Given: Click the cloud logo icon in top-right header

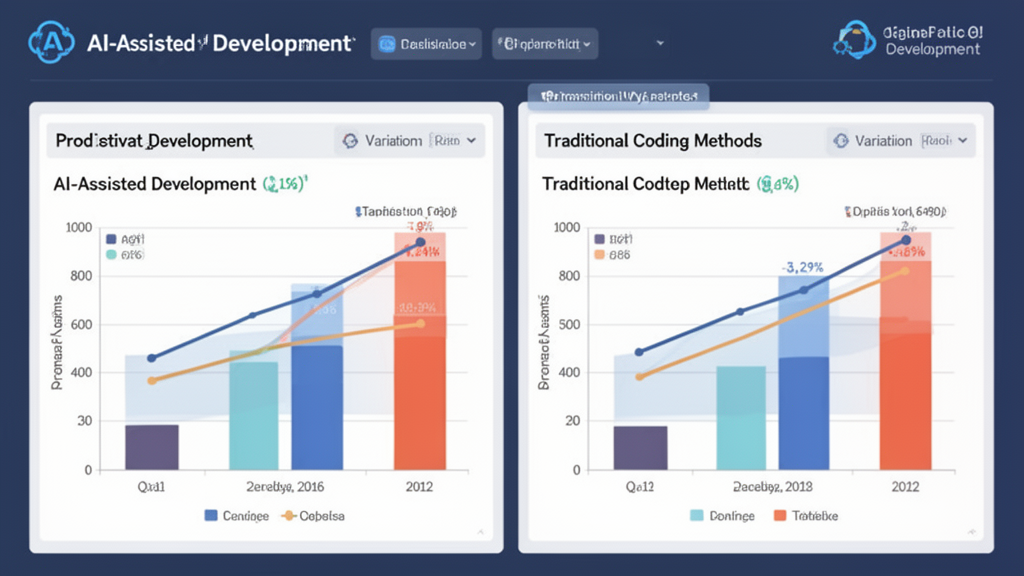Looking at the screenshot, I should [x=856, y=40].
